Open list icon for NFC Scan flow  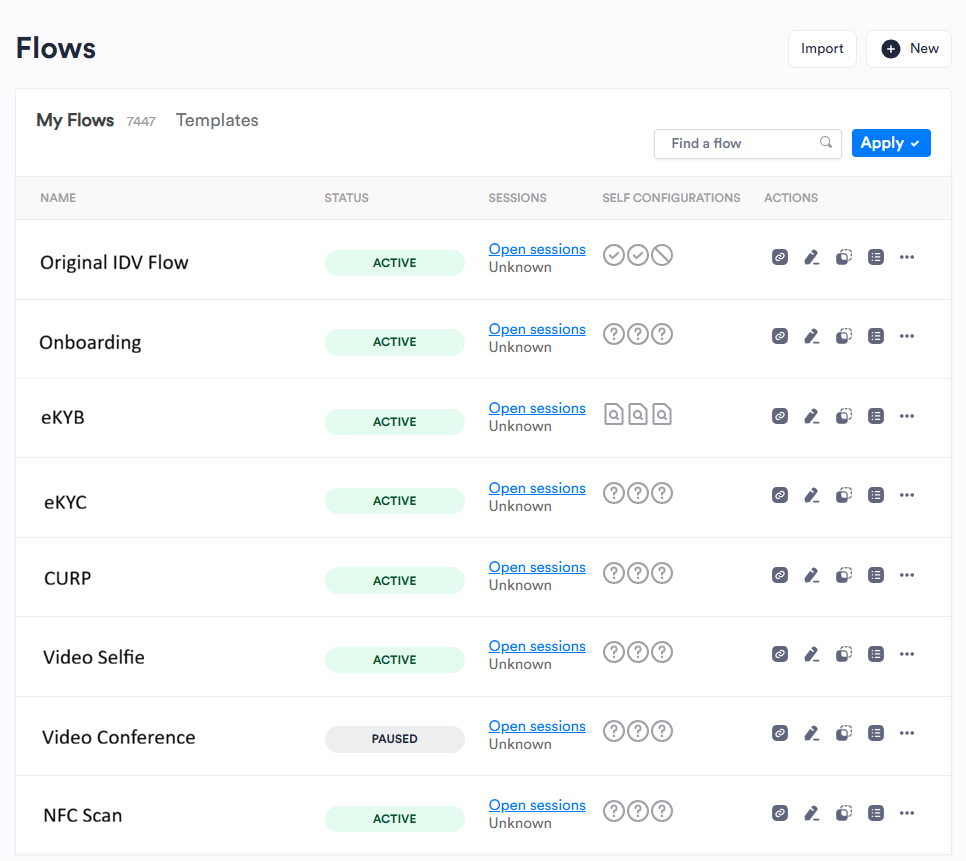pyautogui.click(x=876, y=812)
